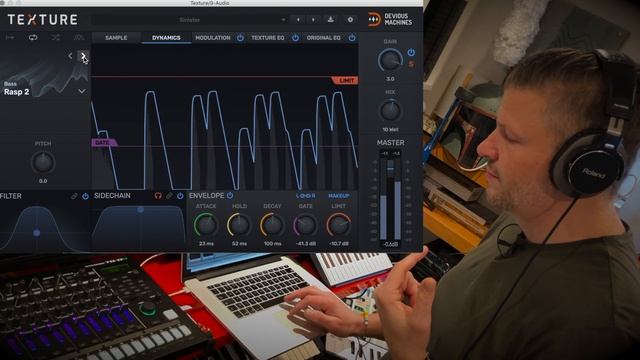The width and height of the screenshot is (640, 360).
Task: Switch to the Modulation tab
Action: (213, 38)
